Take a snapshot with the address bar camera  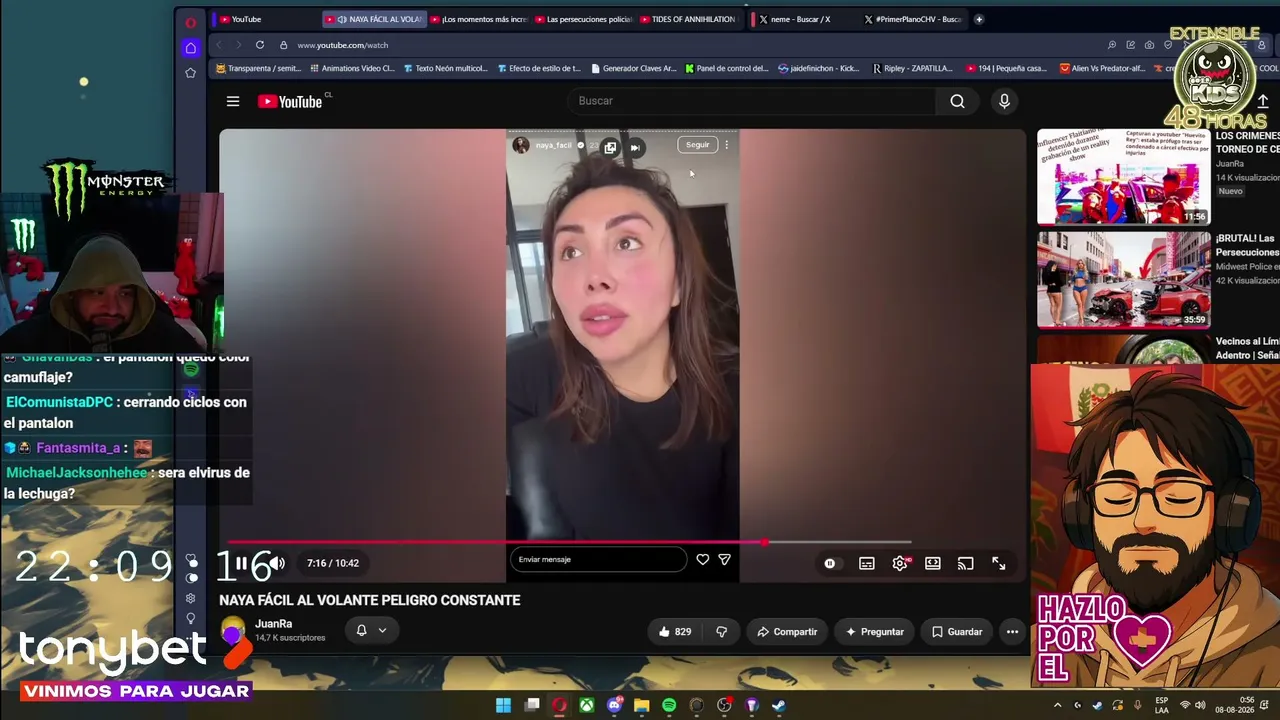(x=1149, y=45)
